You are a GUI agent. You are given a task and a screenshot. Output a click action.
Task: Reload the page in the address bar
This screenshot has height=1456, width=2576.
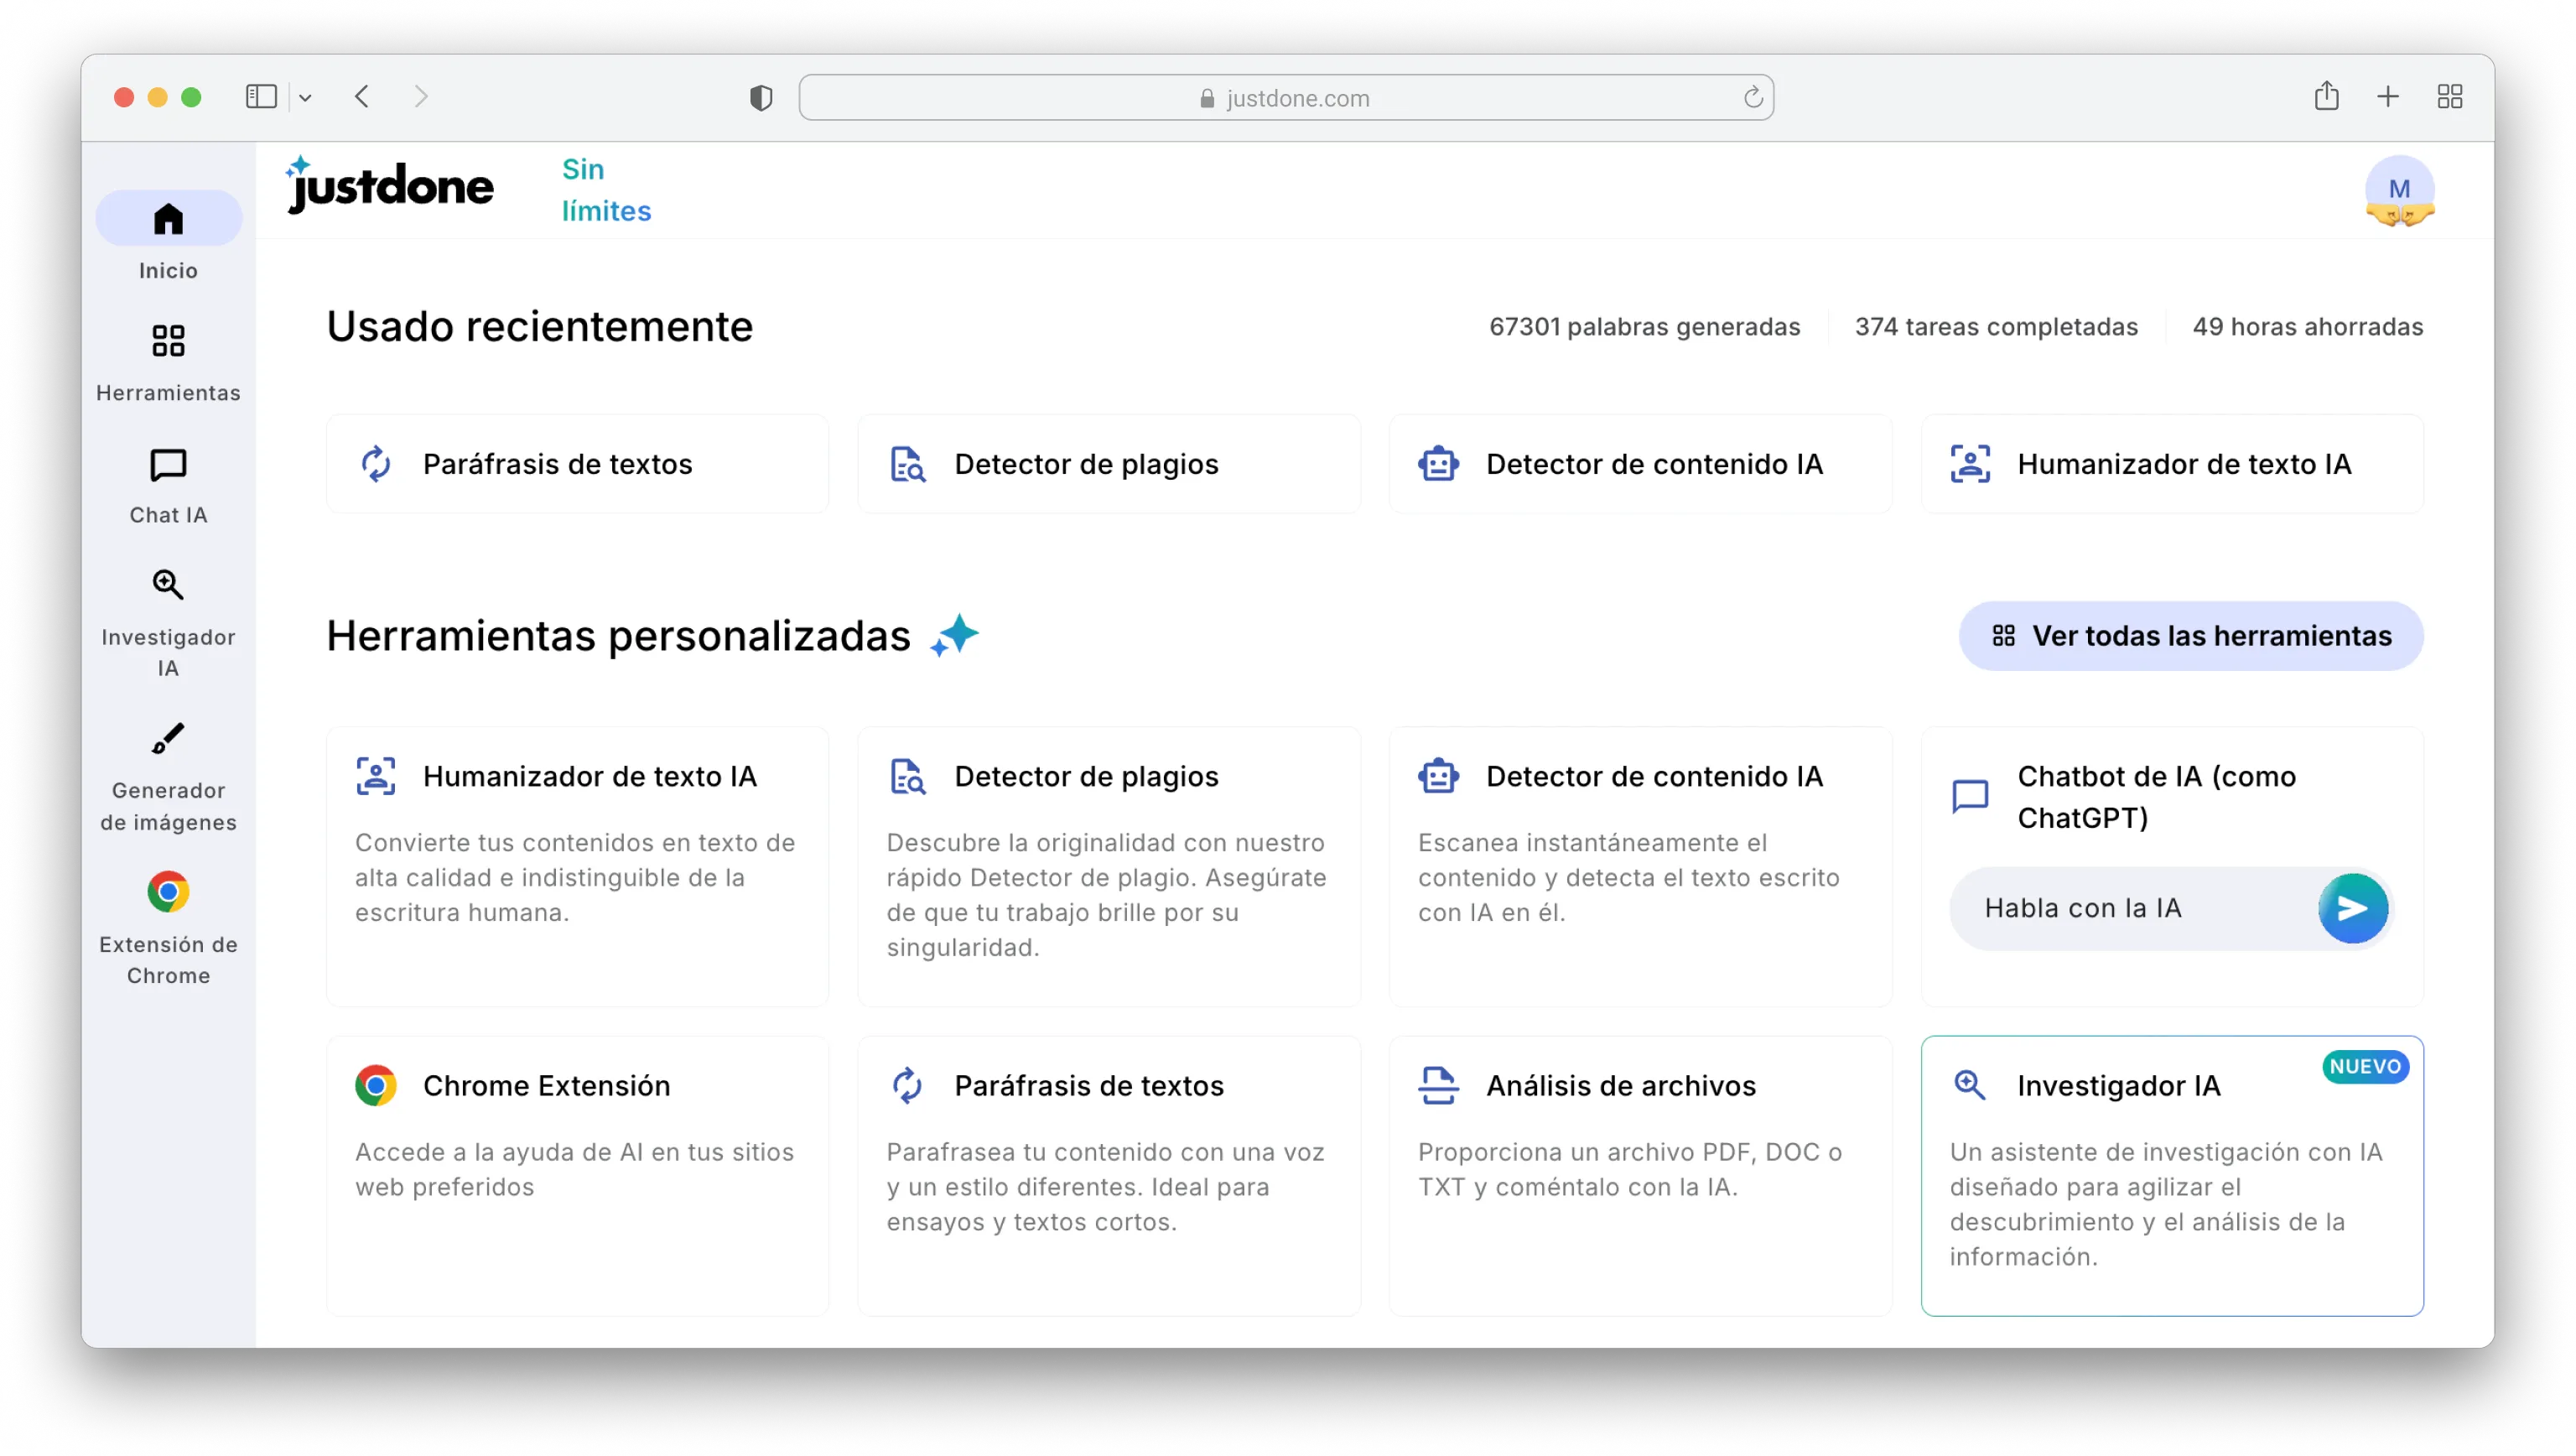tap(1752, 97)
